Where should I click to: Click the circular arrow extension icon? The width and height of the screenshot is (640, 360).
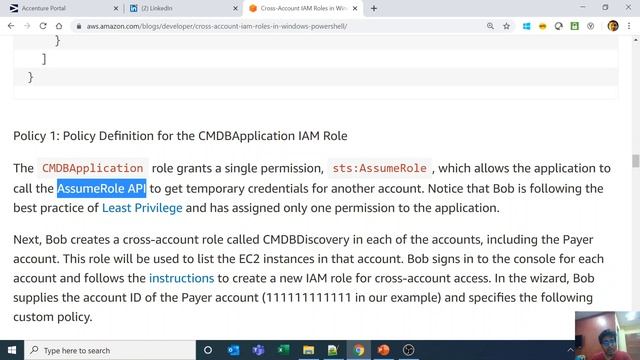(558, 26)
